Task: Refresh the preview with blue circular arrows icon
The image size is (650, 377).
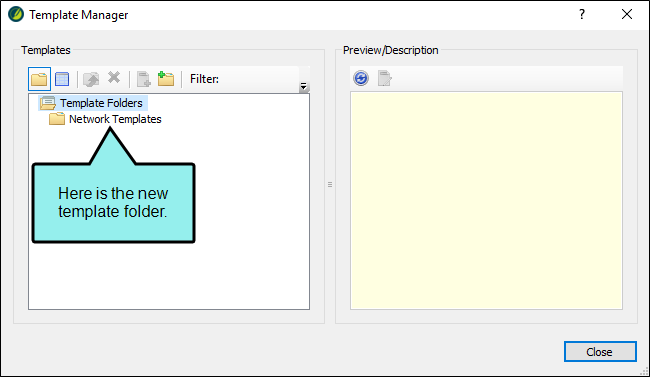Action: (x=361, y=78)
